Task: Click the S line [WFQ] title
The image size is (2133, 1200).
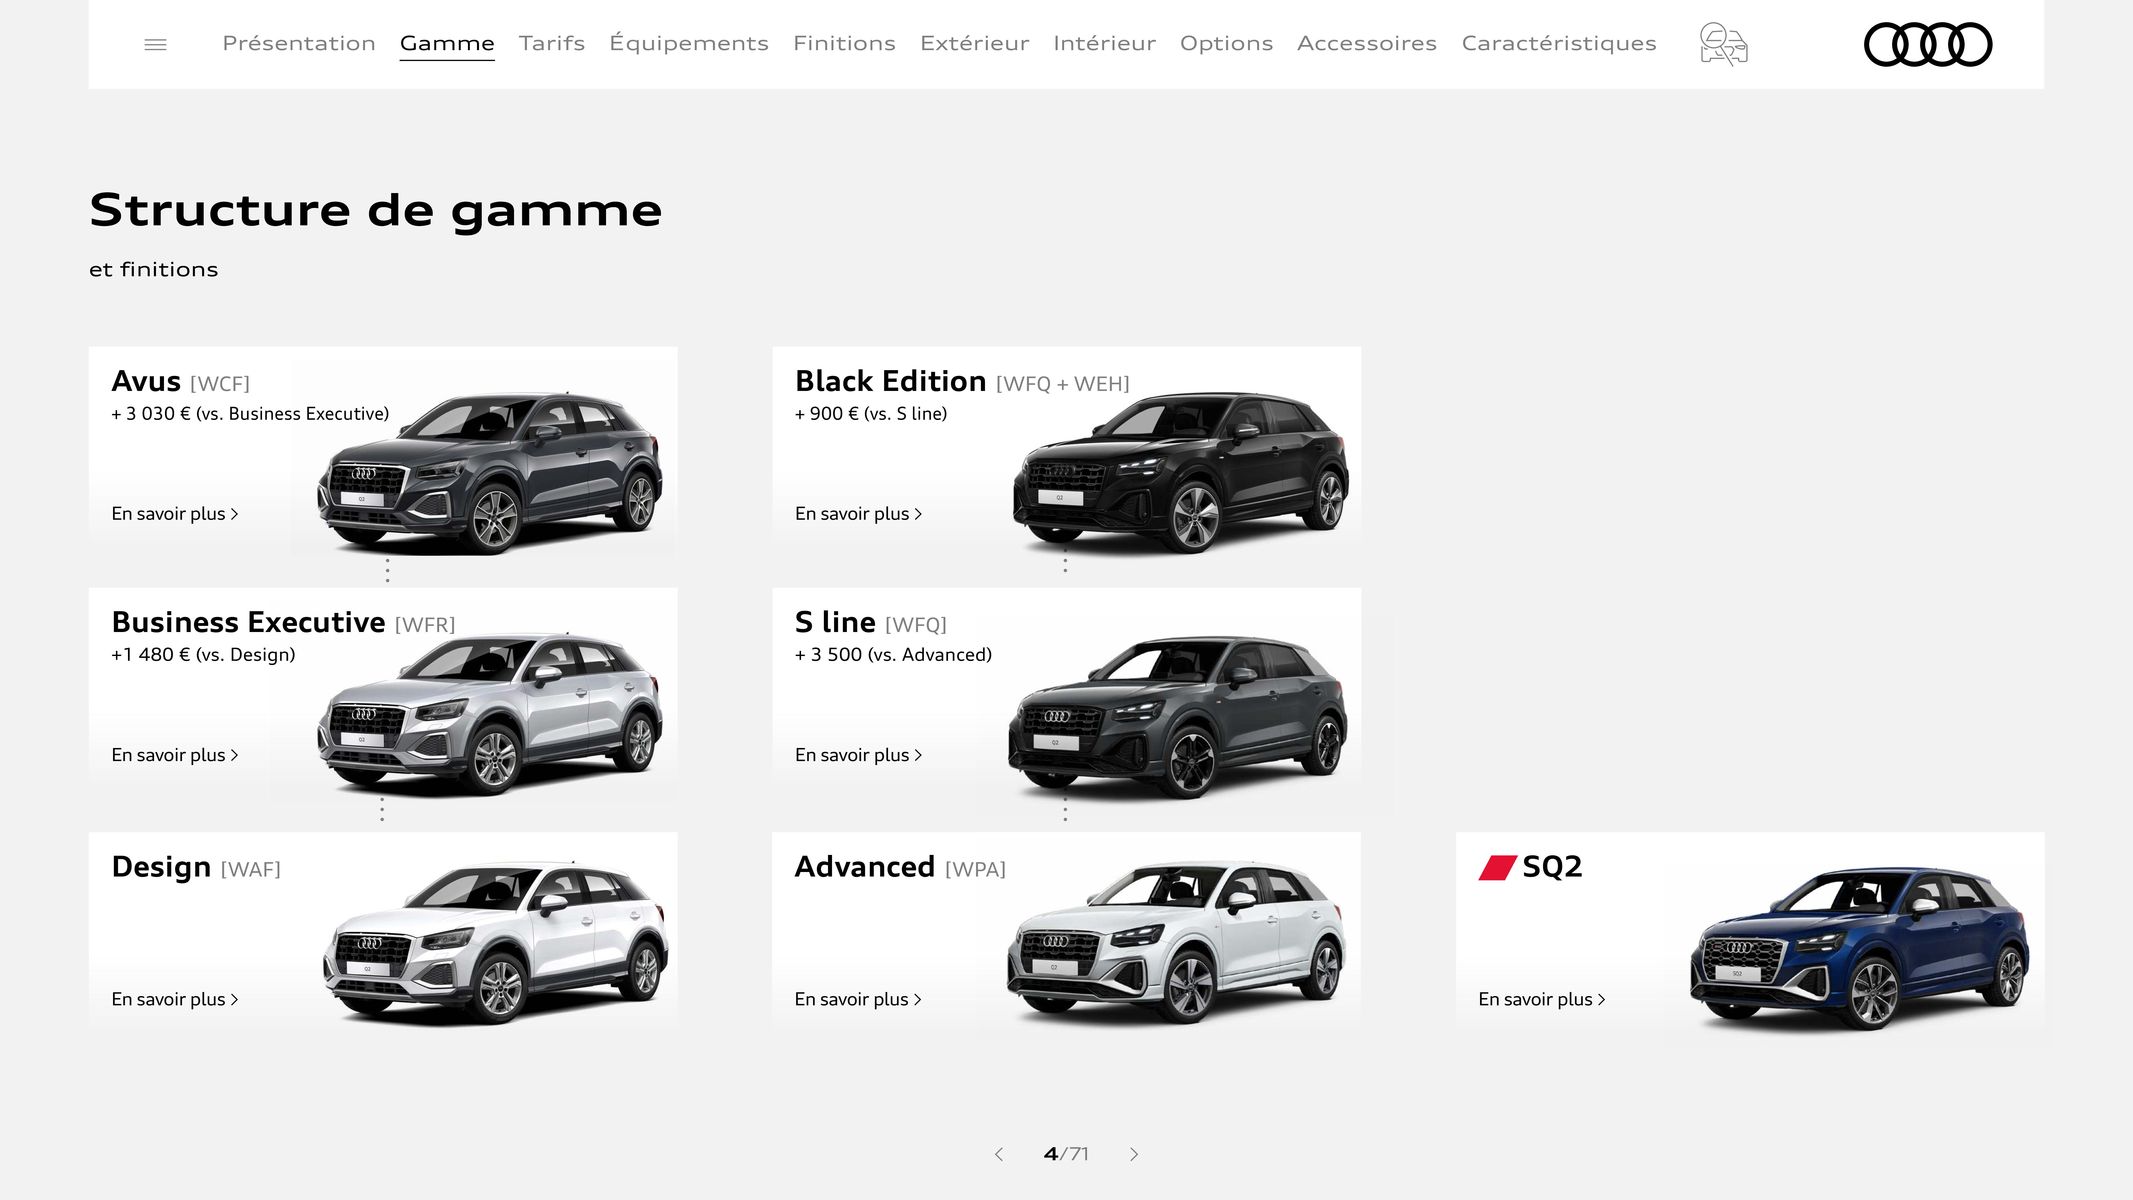Action: pyautogui.click(x=870, y=623)
